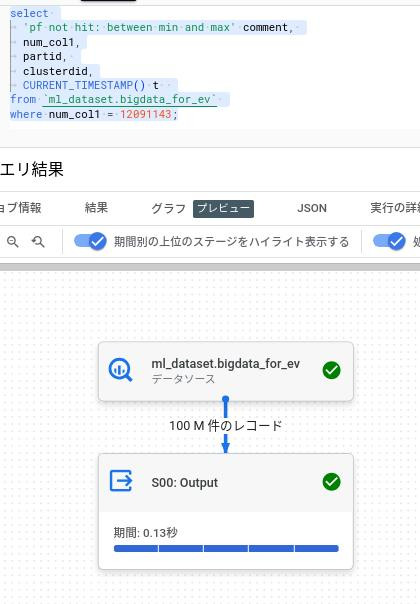Switch to the 結果 tab
Screen dimensions: 420x604
[x=96, y=208]
